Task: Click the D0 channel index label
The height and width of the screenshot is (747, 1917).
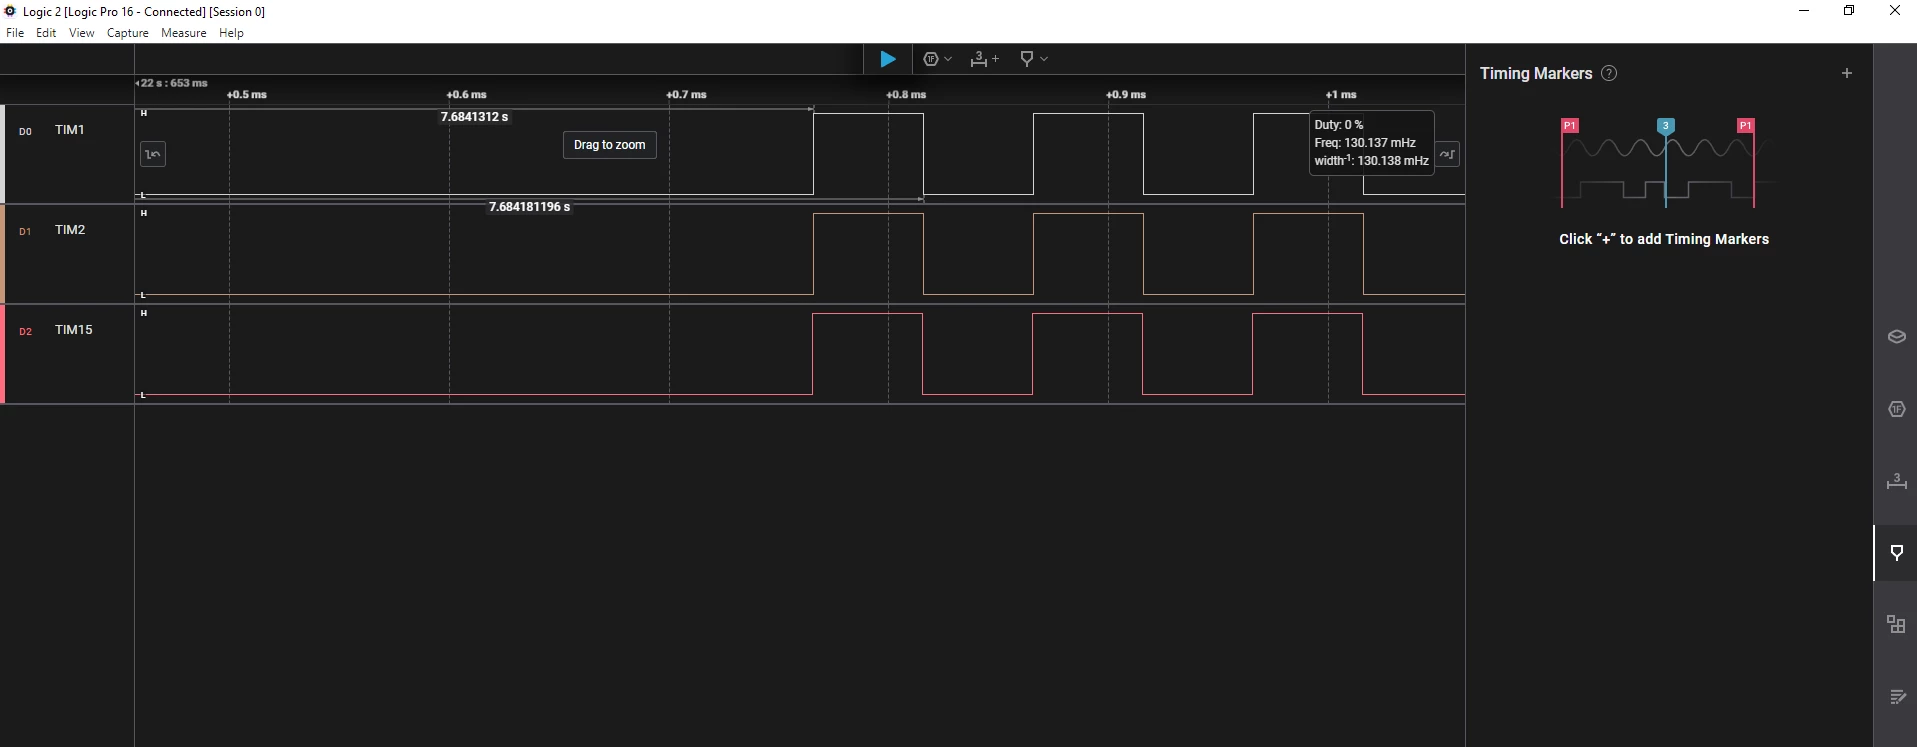Action: tap(26, 132)
